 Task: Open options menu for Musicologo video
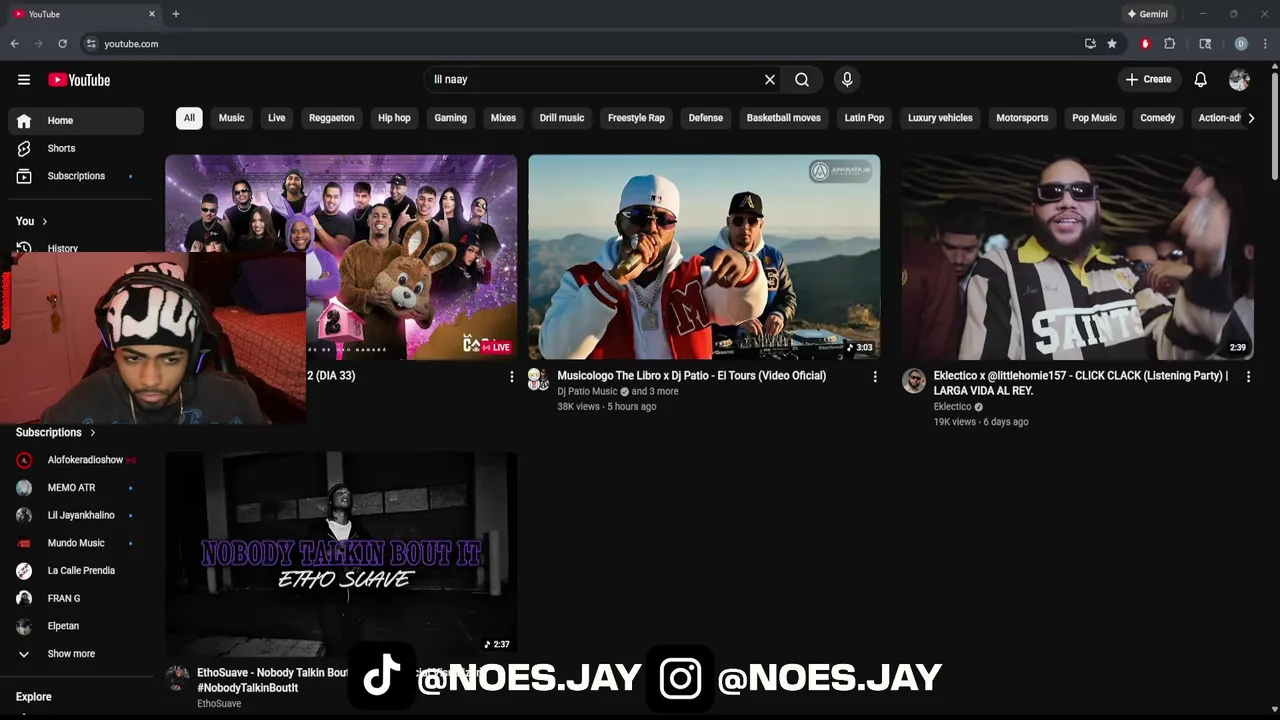[x=875, y=377]
